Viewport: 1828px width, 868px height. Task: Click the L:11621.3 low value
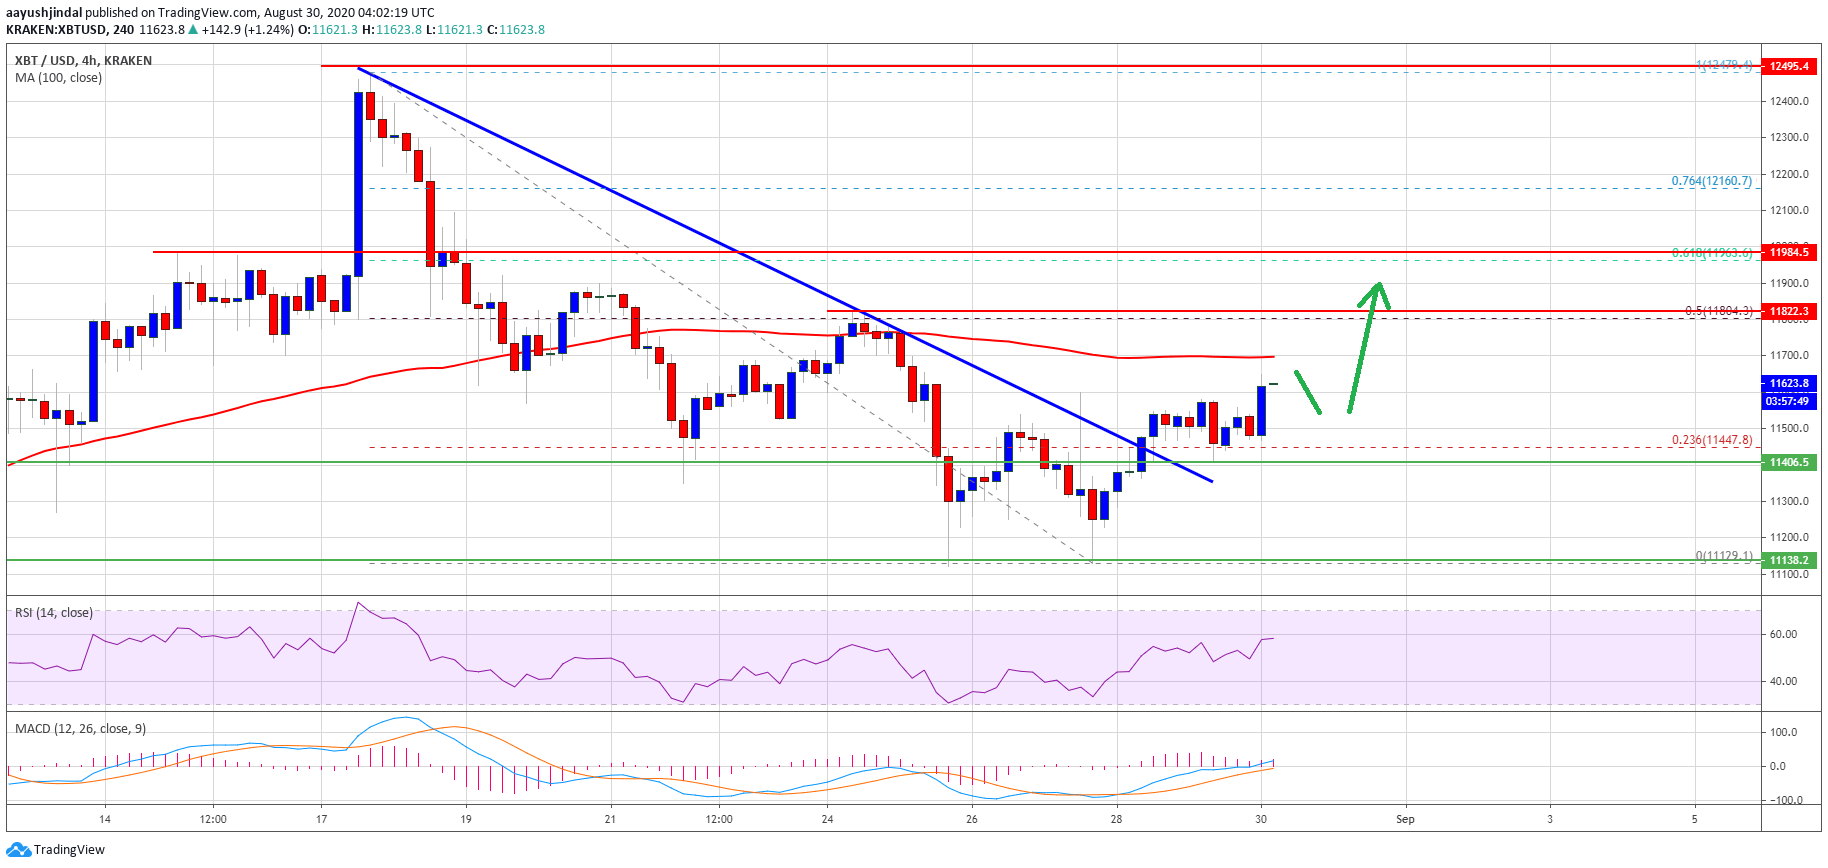[x=454, y=30]
